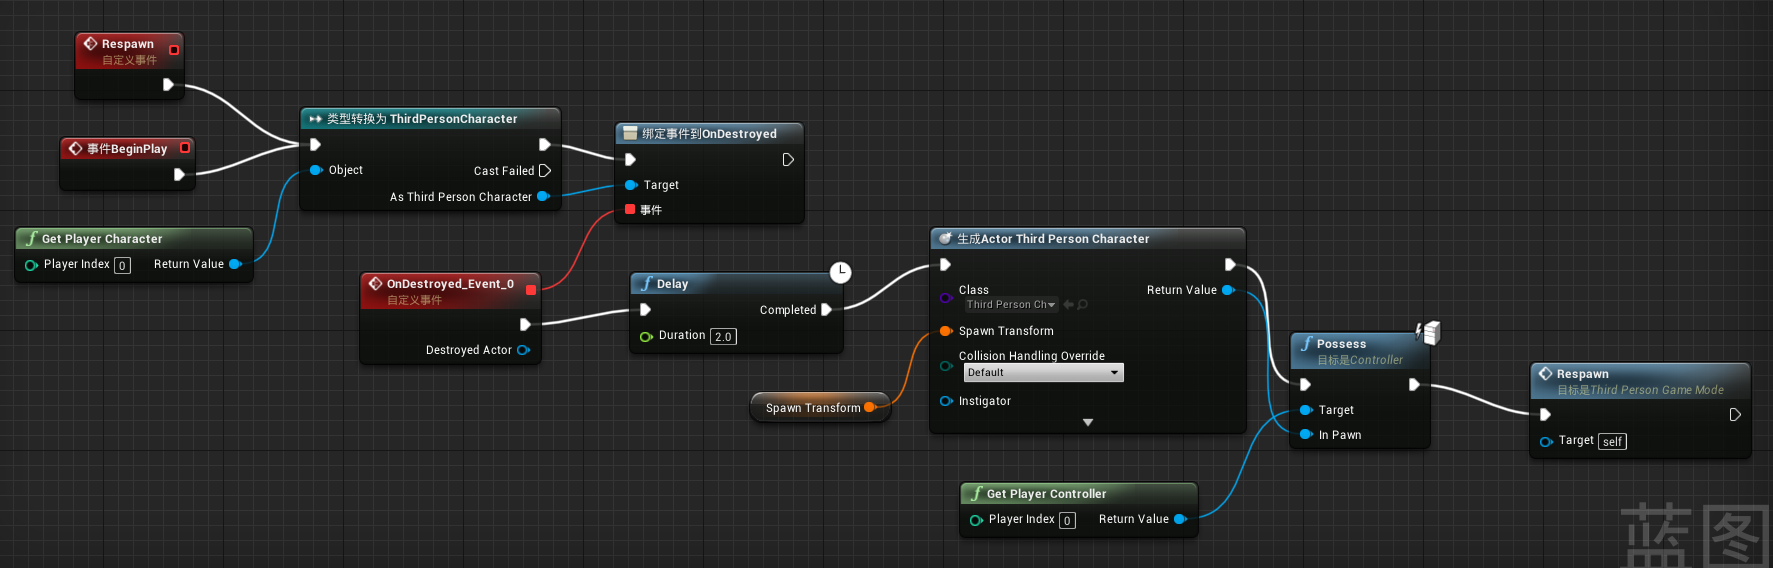Edit the Delay Duration value field

pos(724,337)
